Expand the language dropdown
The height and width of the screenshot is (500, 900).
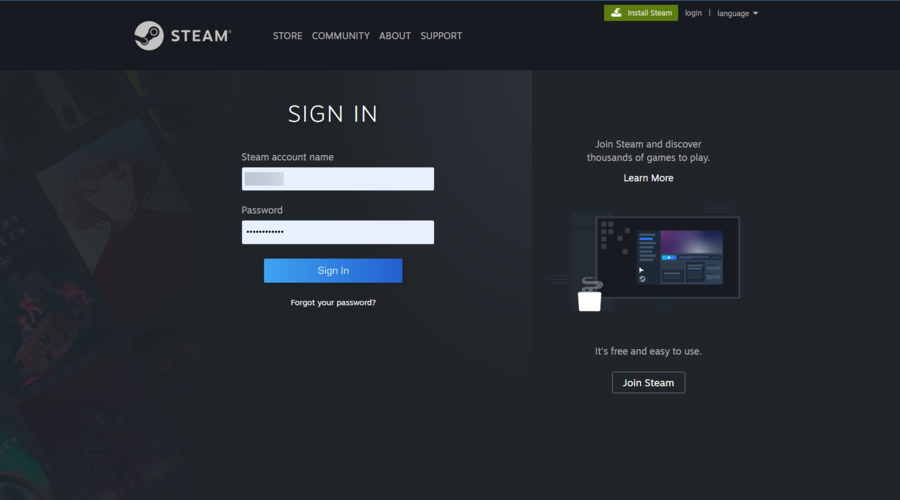[737, 13]
